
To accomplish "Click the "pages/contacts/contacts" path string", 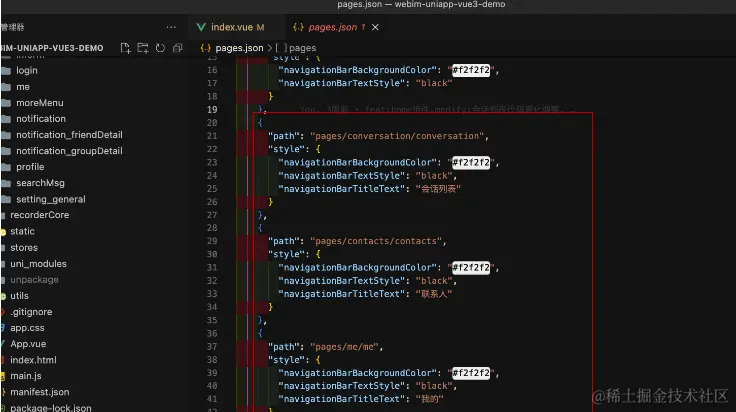I will pos(376,241).
